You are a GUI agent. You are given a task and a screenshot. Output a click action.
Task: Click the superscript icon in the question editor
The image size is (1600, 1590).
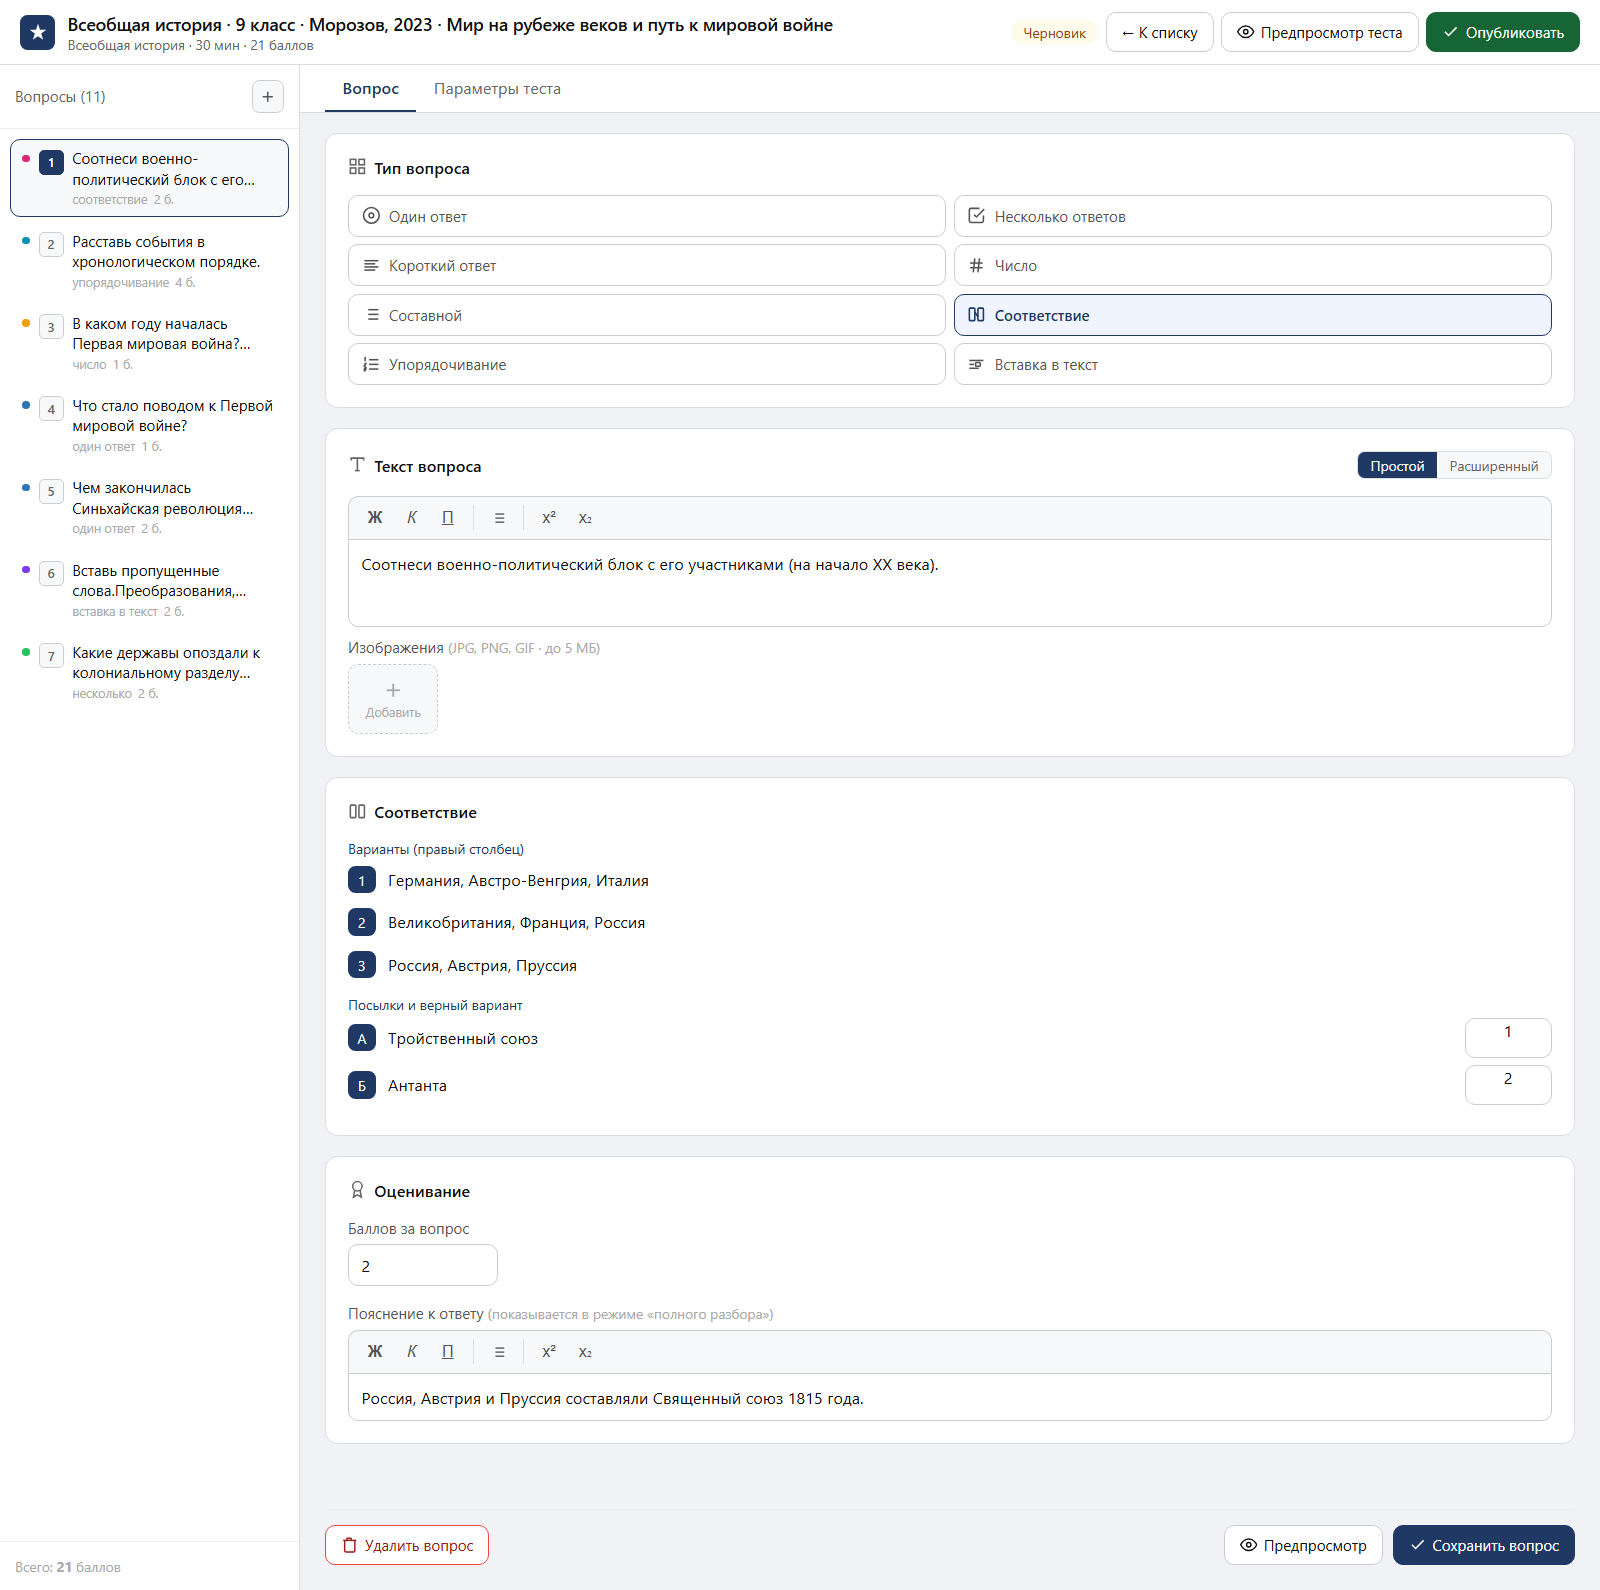(549, 518)
